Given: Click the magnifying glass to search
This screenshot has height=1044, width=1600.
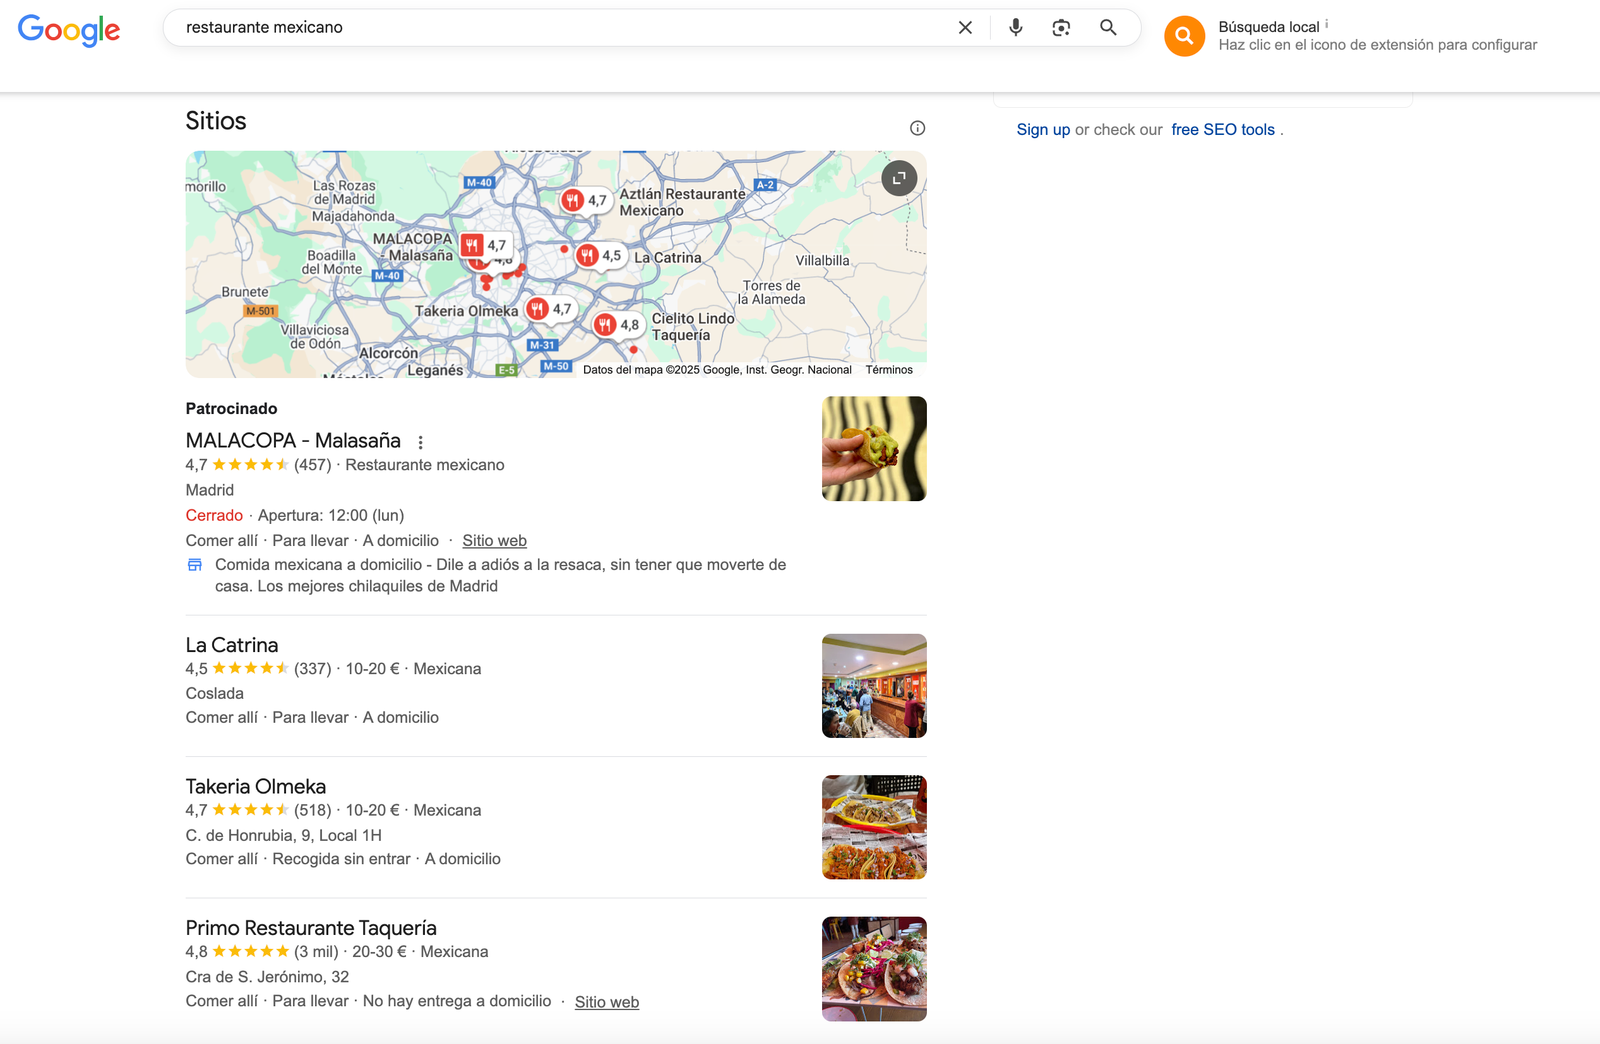Looking at the screenshot, I should (1106, 27).
